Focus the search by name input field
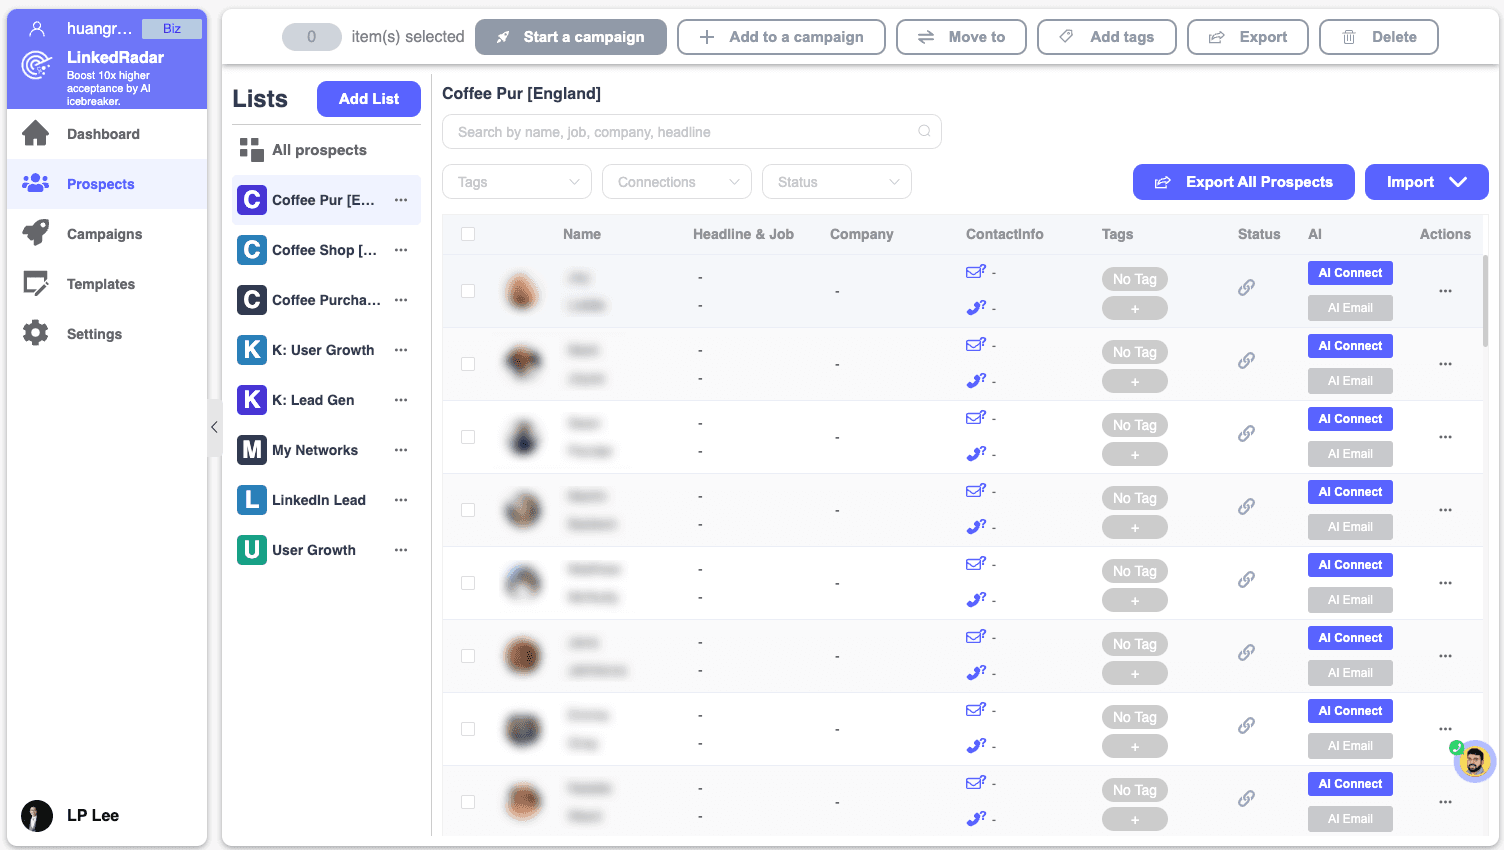This screenshot has height=850, width=1504. tap(692, 131)
